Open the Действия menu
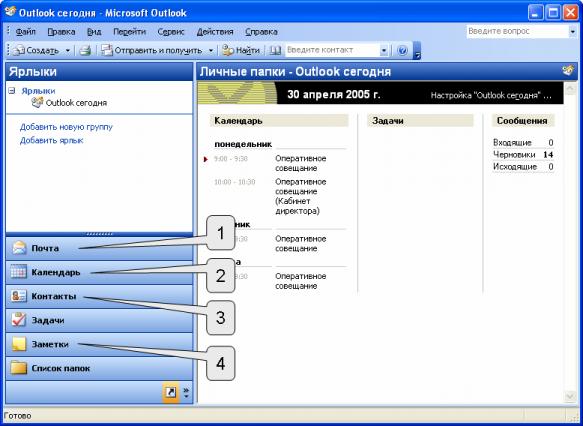583x426 pixels. tap(215, 32)
